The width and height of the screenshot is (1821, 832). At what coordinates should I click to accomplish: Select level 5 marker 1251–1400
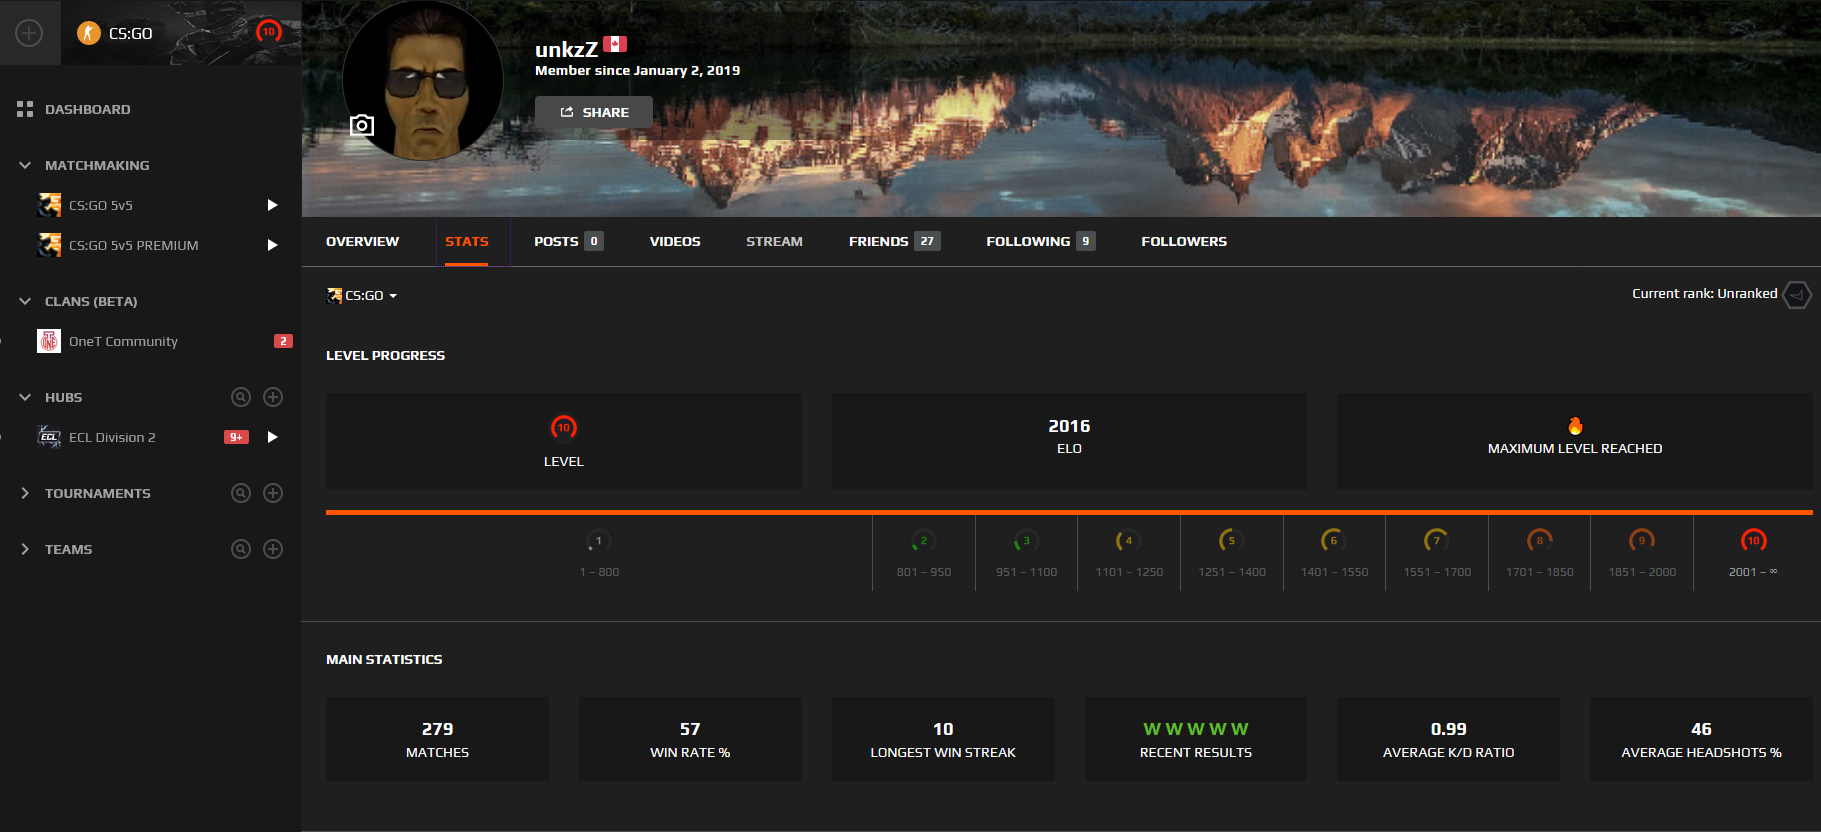tap(1232, 541)
